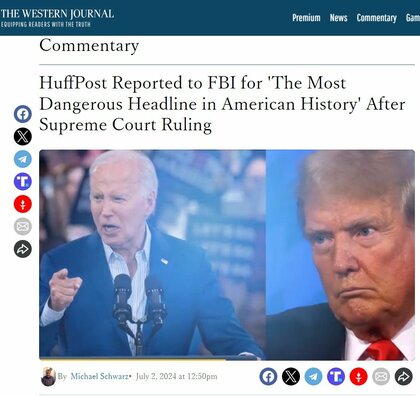Share on Truth Social in left sidebar
This screenshot has height=396, width=420.
[x=23, y=181]
